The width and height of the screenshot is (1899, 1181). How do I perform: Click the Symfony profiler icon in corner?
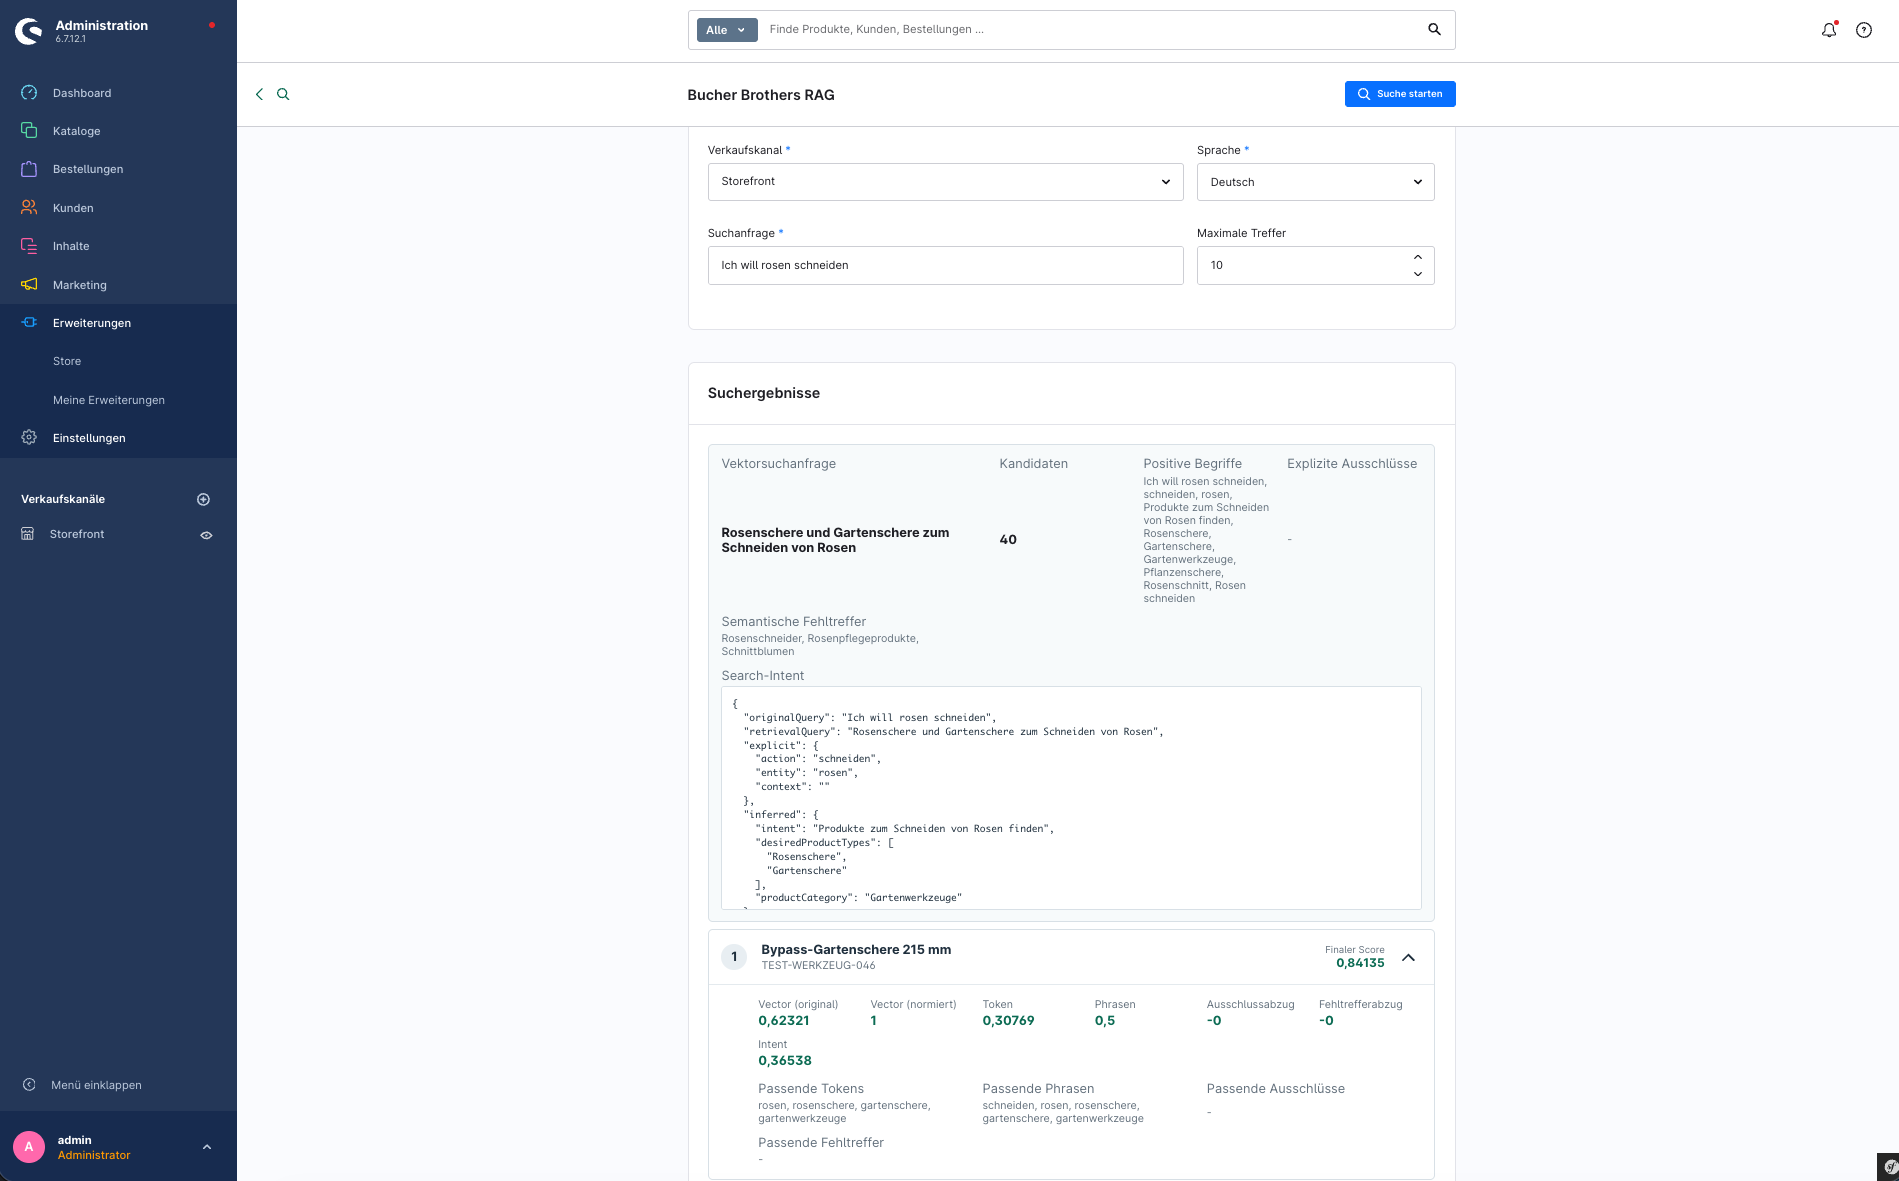[1888, 1167]
